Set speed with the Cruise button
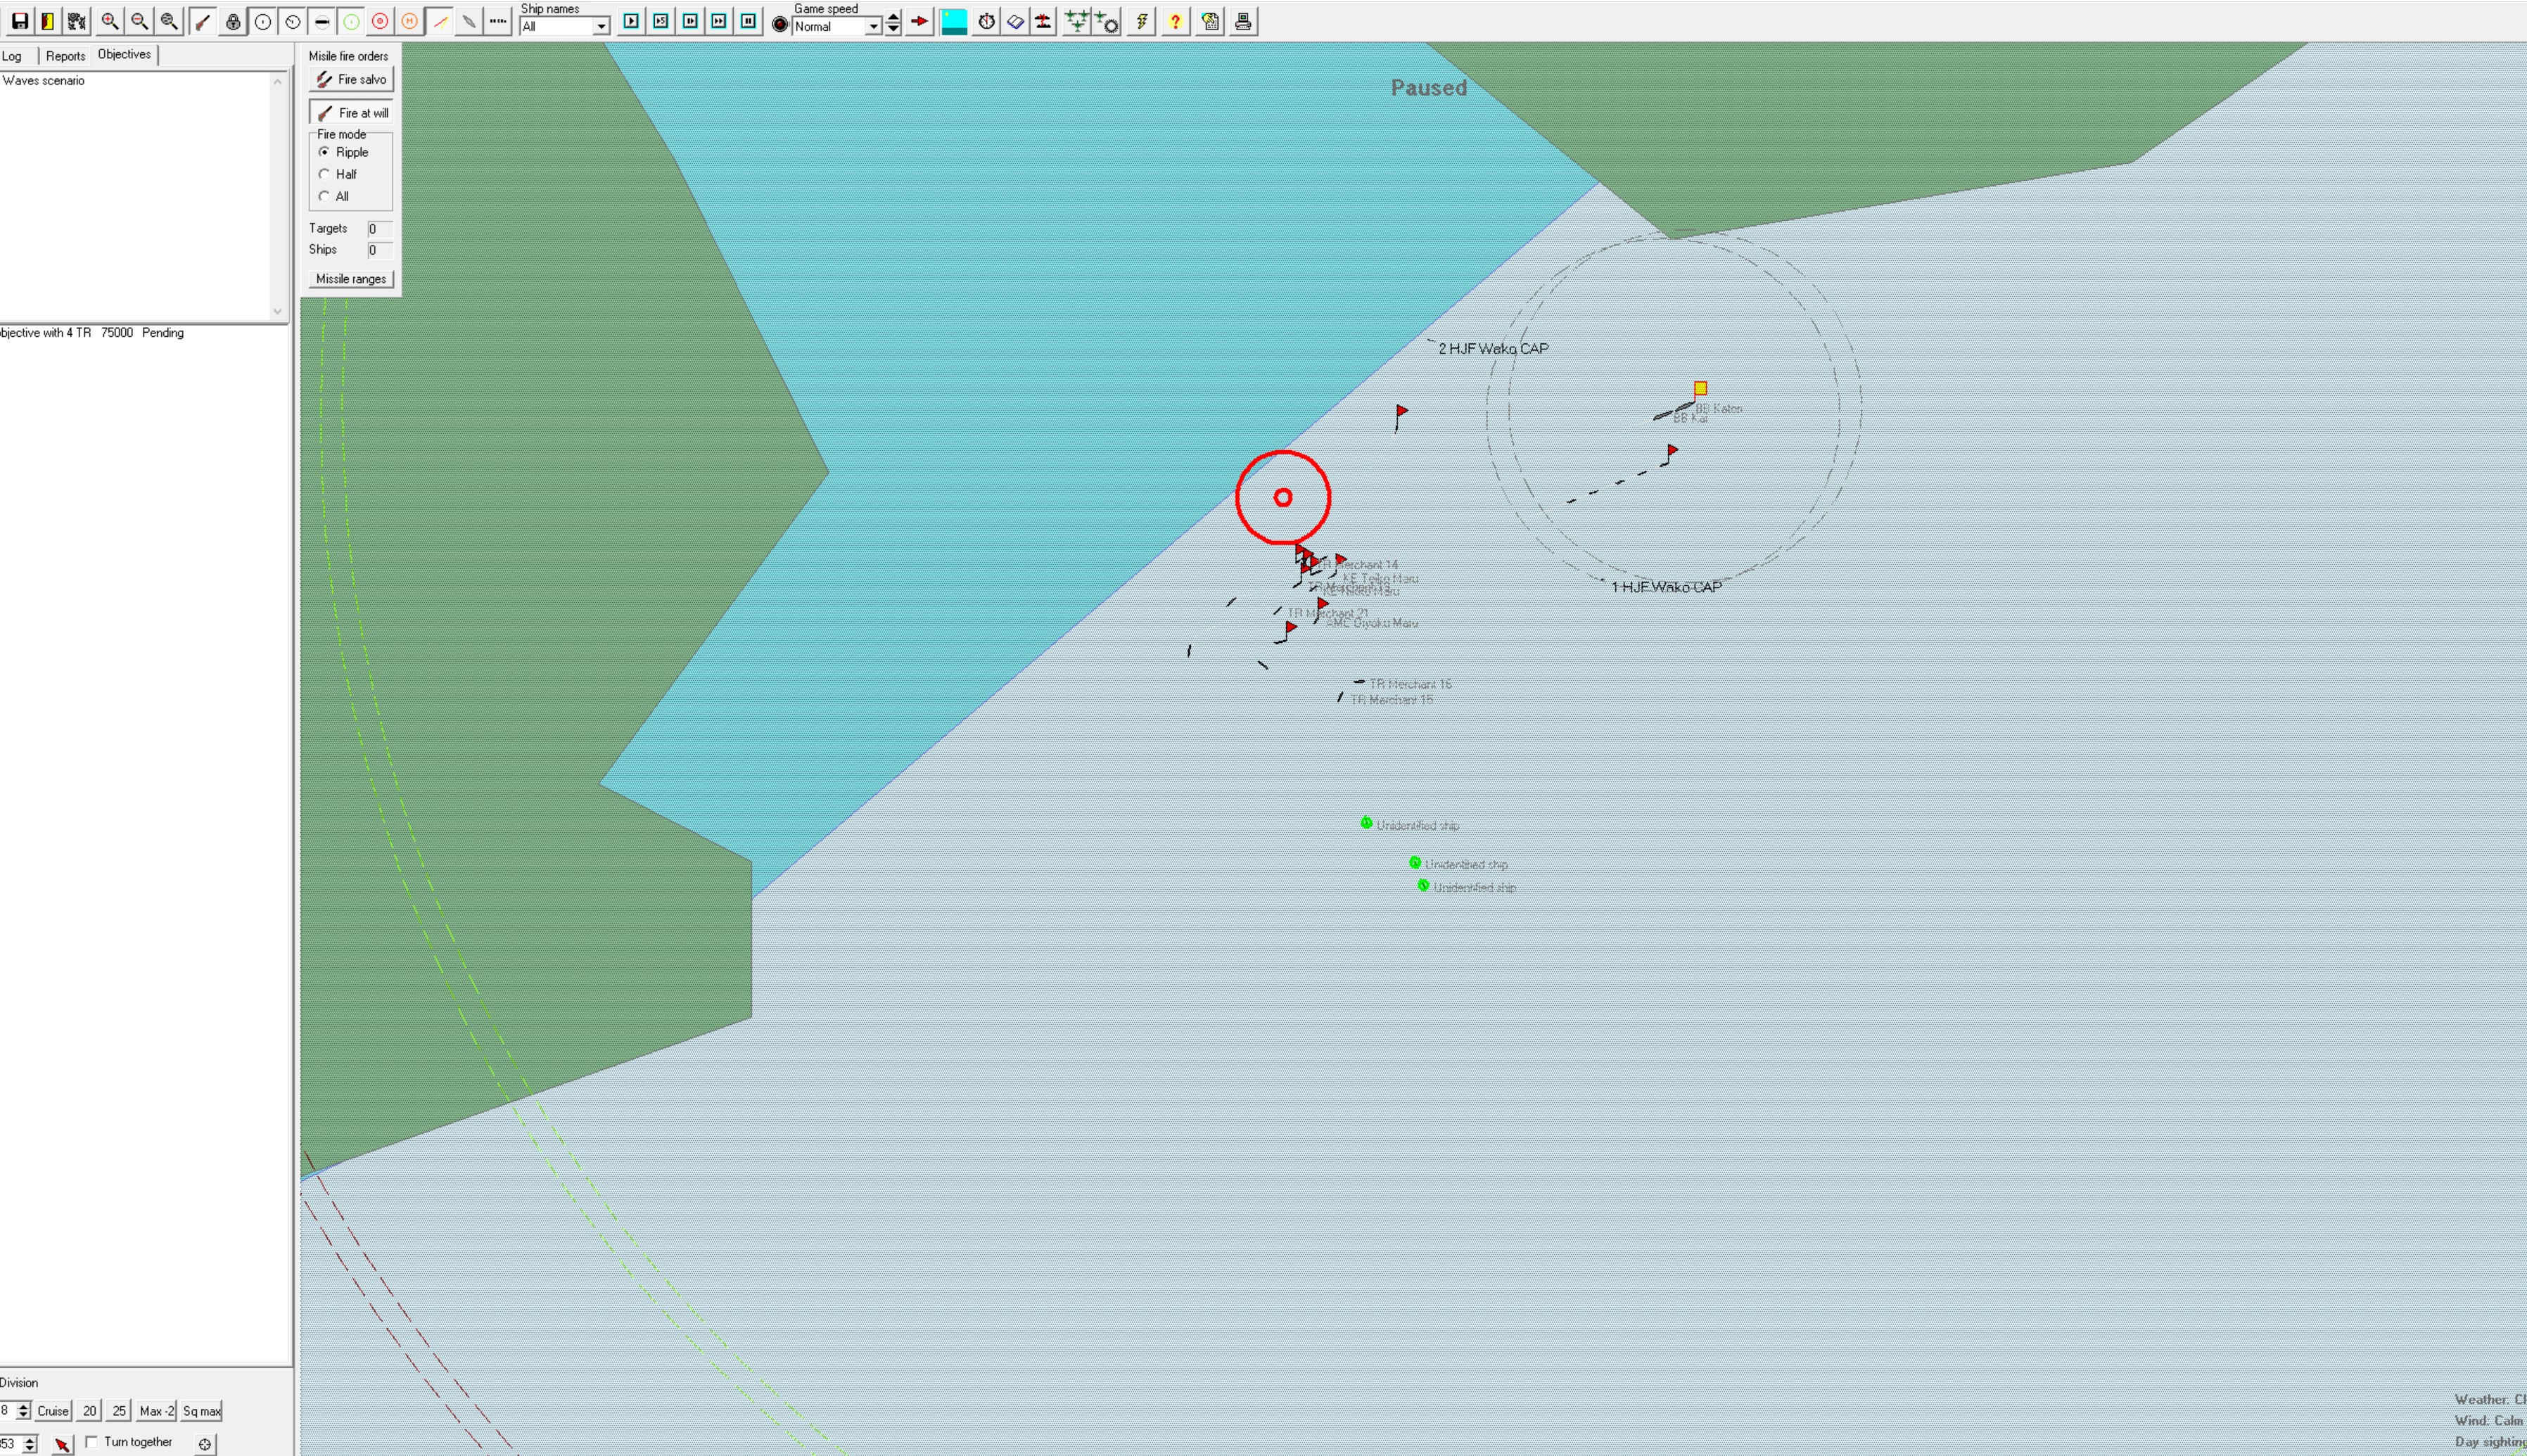 coord(53,1411)
